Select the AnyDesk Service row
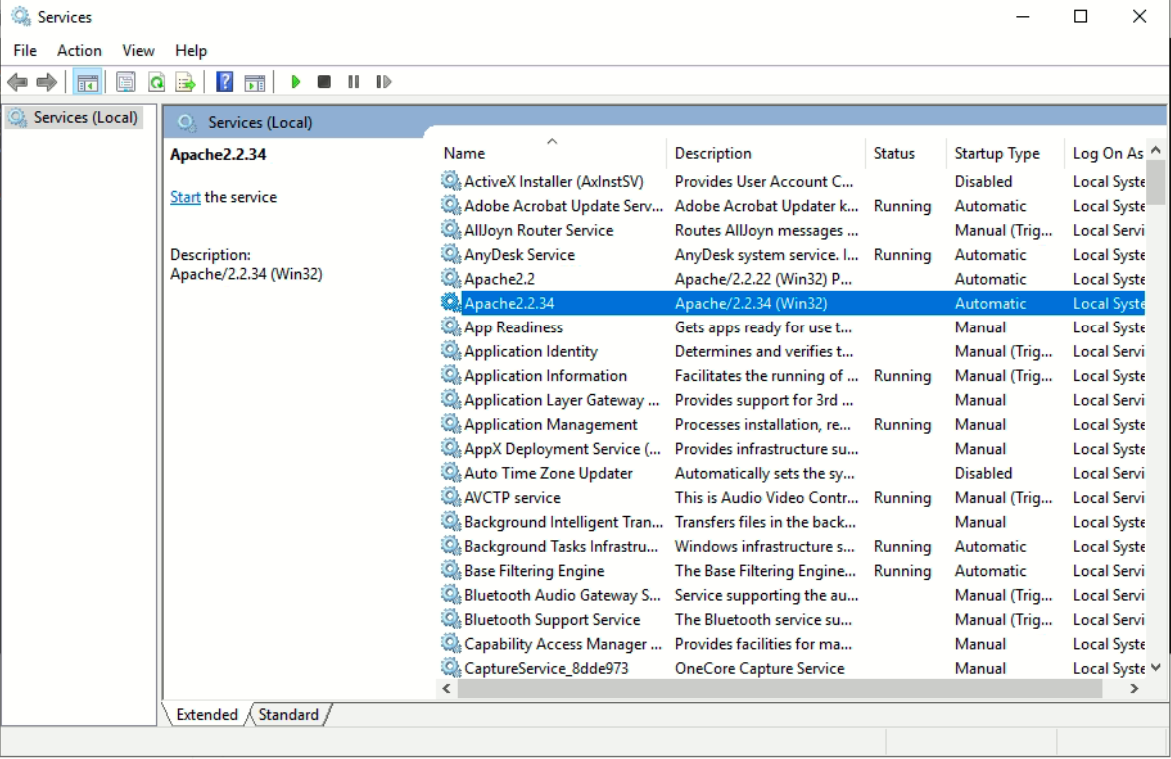 tap(519, 255)
